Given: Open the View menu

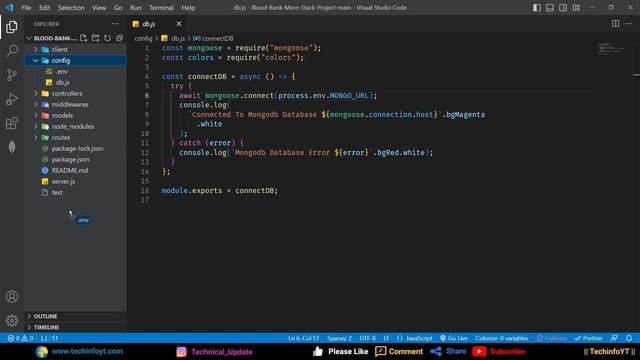Looking at the screenshot, I should pyautogui.click(x=99, y=8).
